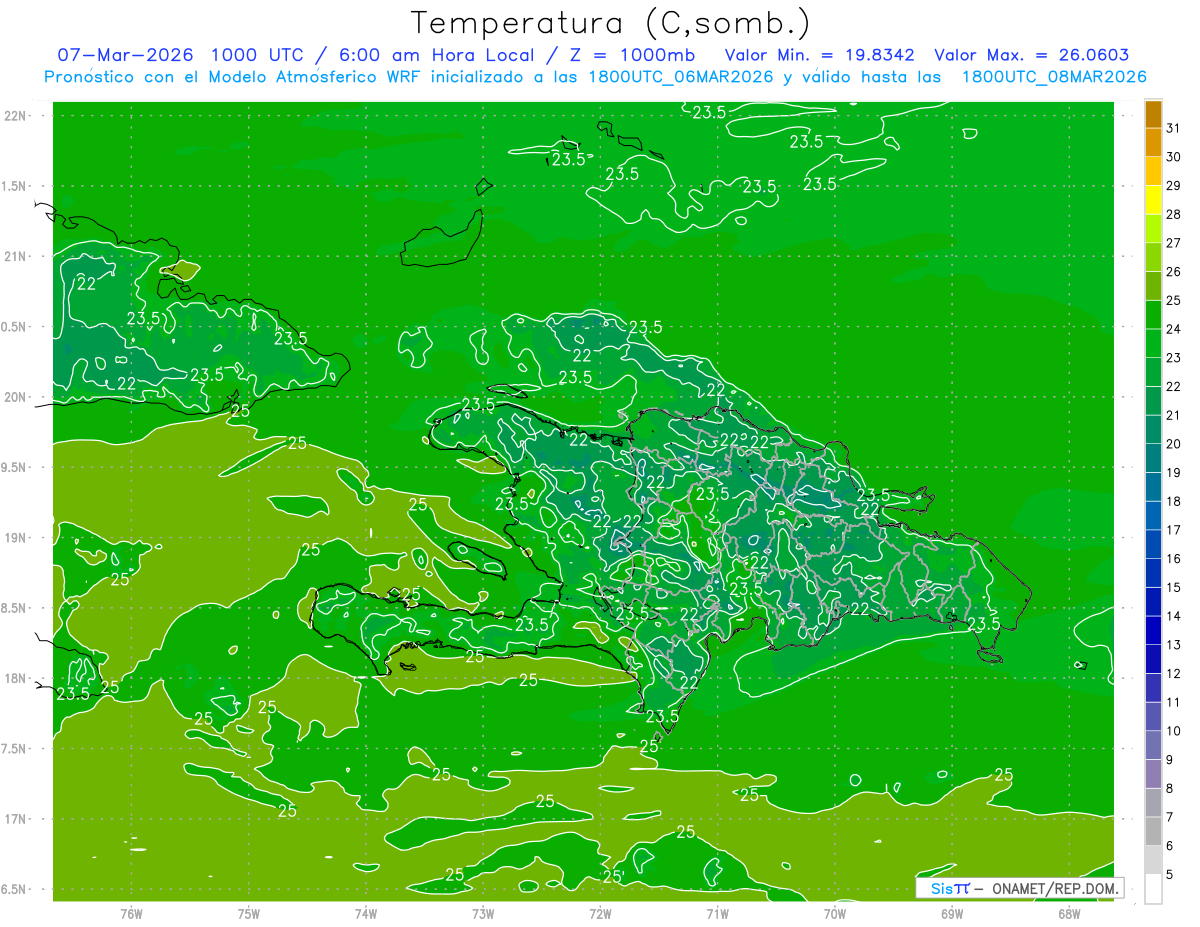Pick the gray swatch between legend 6 and 7

tap(1153, 831)
